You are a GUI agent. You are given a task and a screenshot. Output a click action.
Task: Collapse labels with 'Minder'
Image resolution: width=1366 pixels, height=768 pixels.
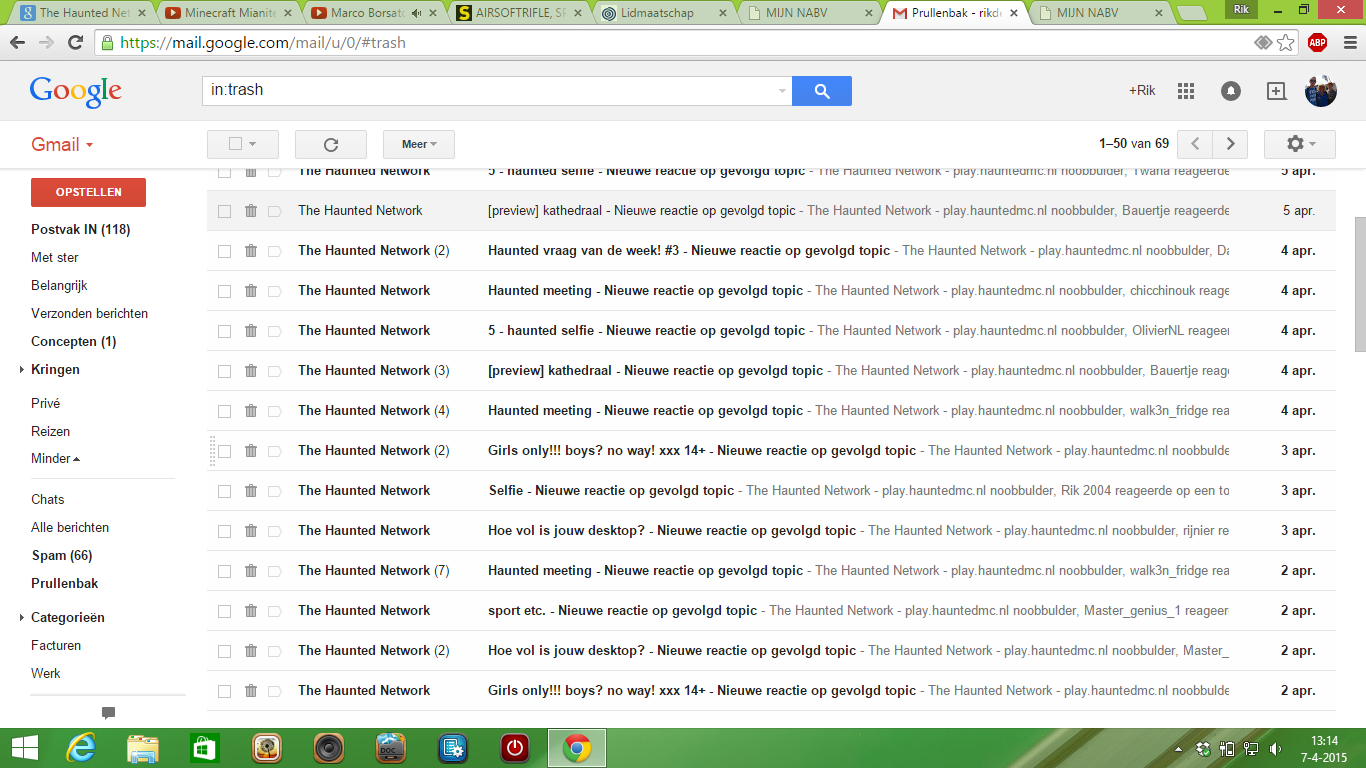pyautogui.click(x=55, y=459)
